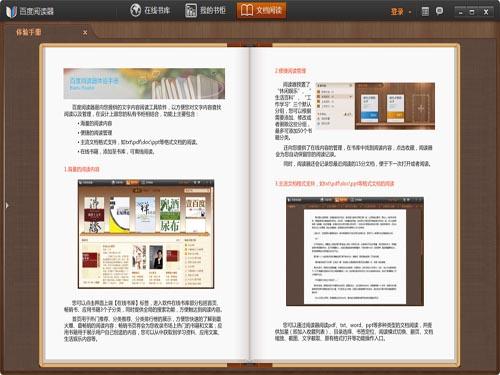The width and height of the screenshot is (500, 375).
Task: Minimize the Baidu Reader window
Action: point(461,12)
